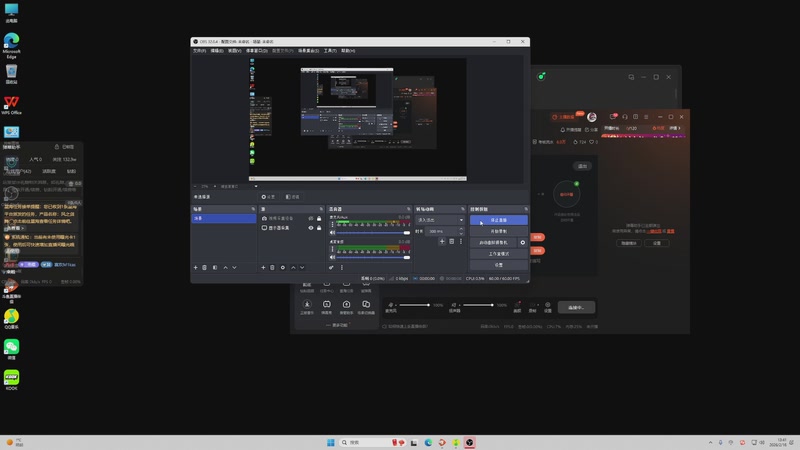This screenshot has width=800, height=450.
Task: Click settings gear in assistant bottom audio bar
Action: [547, 305]
